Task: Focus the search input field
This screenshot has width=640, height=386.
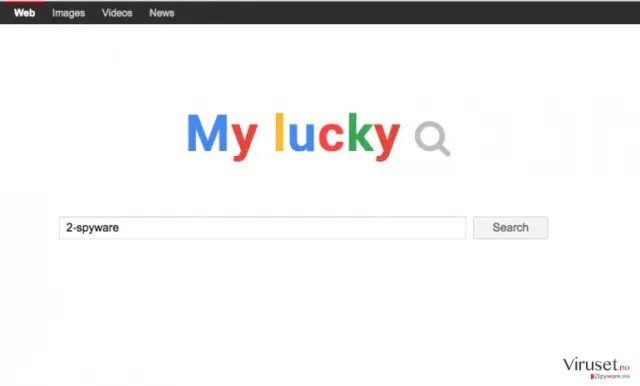Action: pyautogui.click(x=262, y=228)
